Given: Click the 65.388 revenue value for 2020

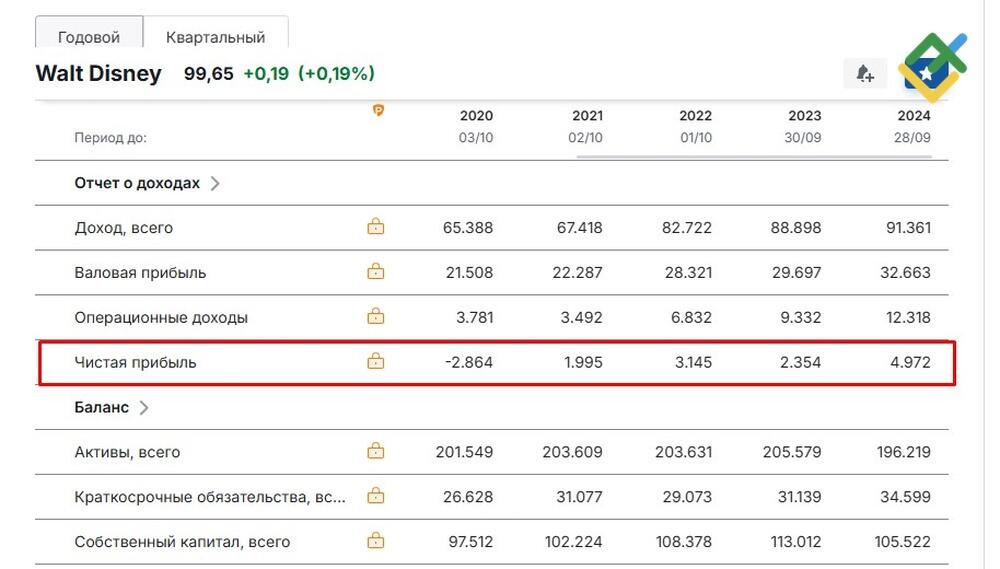Looking at the screenshot, I should click(468, 228).
